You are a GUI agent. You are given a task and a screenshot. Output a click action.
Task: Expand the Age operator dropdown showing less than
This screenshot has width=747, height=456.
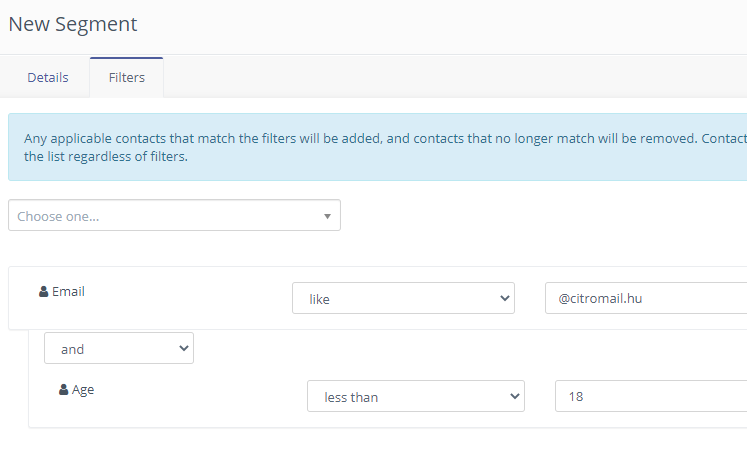coord(416,396)
